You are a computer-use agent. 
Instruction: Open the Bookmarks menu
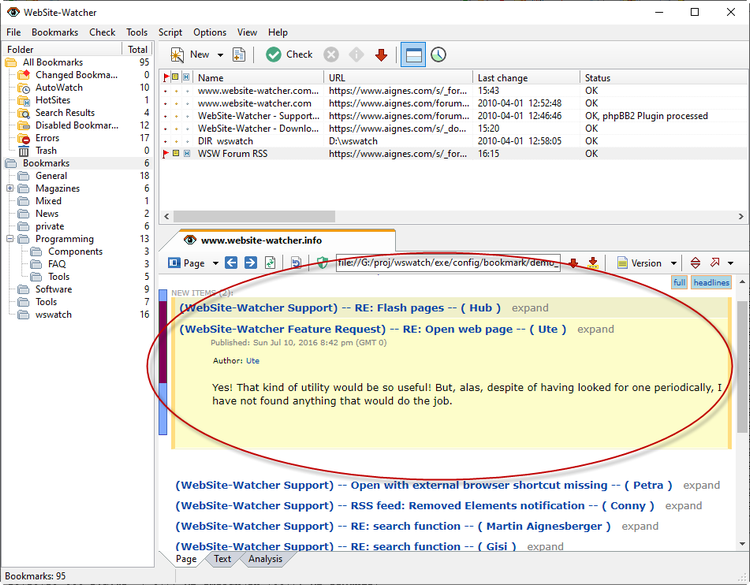coord(54,32)
